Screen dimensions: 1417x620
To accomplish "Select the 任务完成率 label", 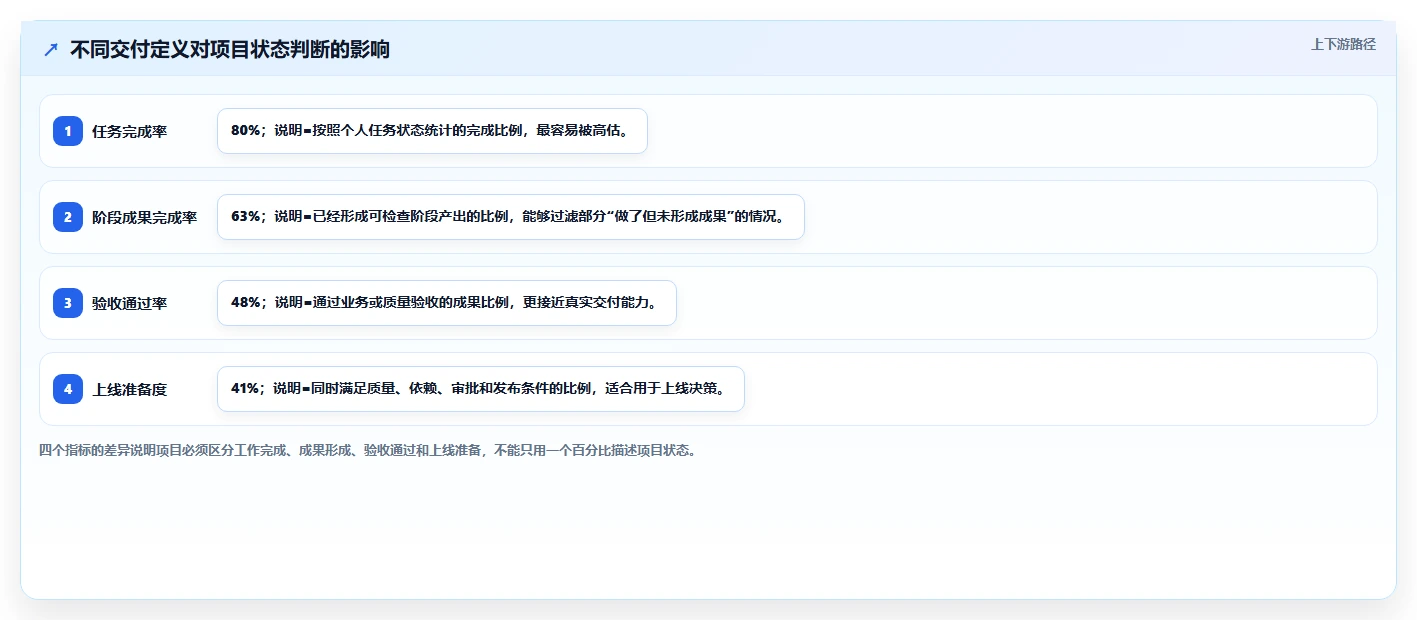I will click(x=129, y=132).
